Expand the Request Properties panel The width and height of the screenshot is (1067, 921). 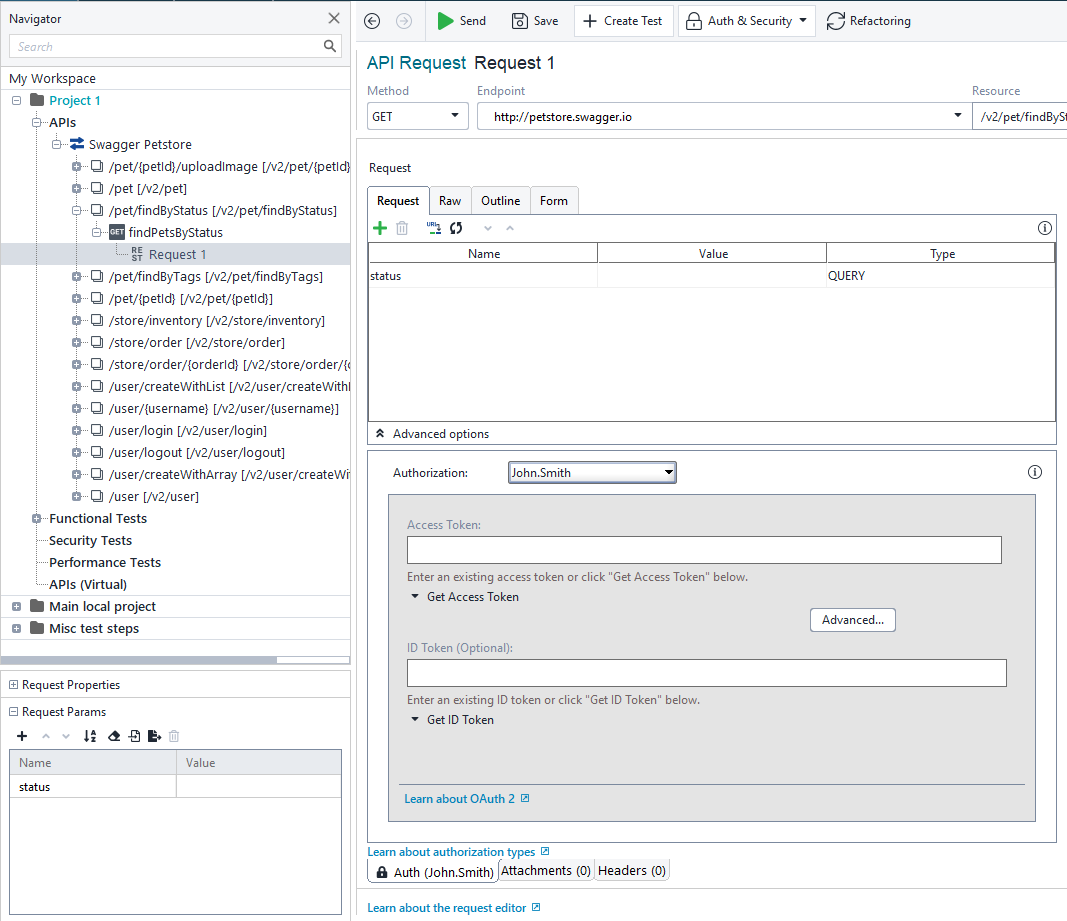tap(14, 685)
